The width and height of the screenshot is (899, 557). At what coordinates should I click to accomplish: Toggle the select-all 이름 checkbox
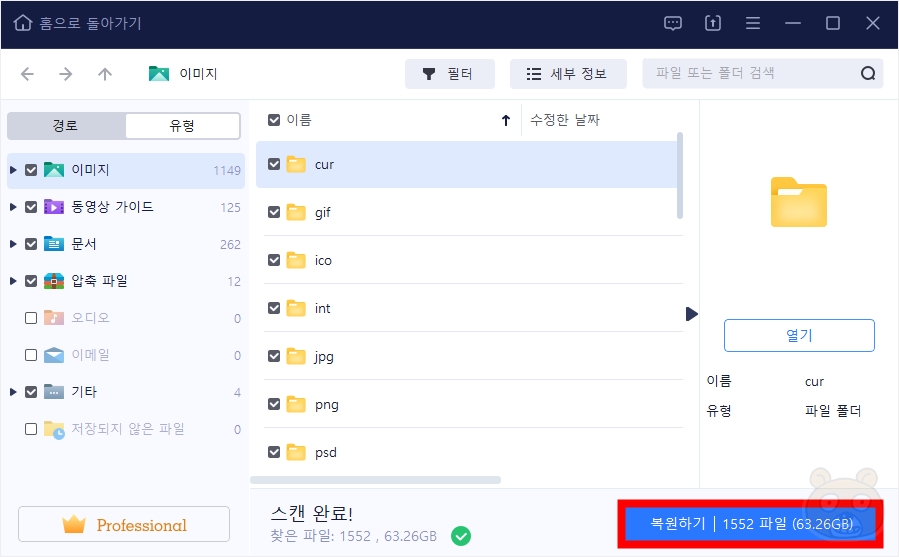coord(274,120)
